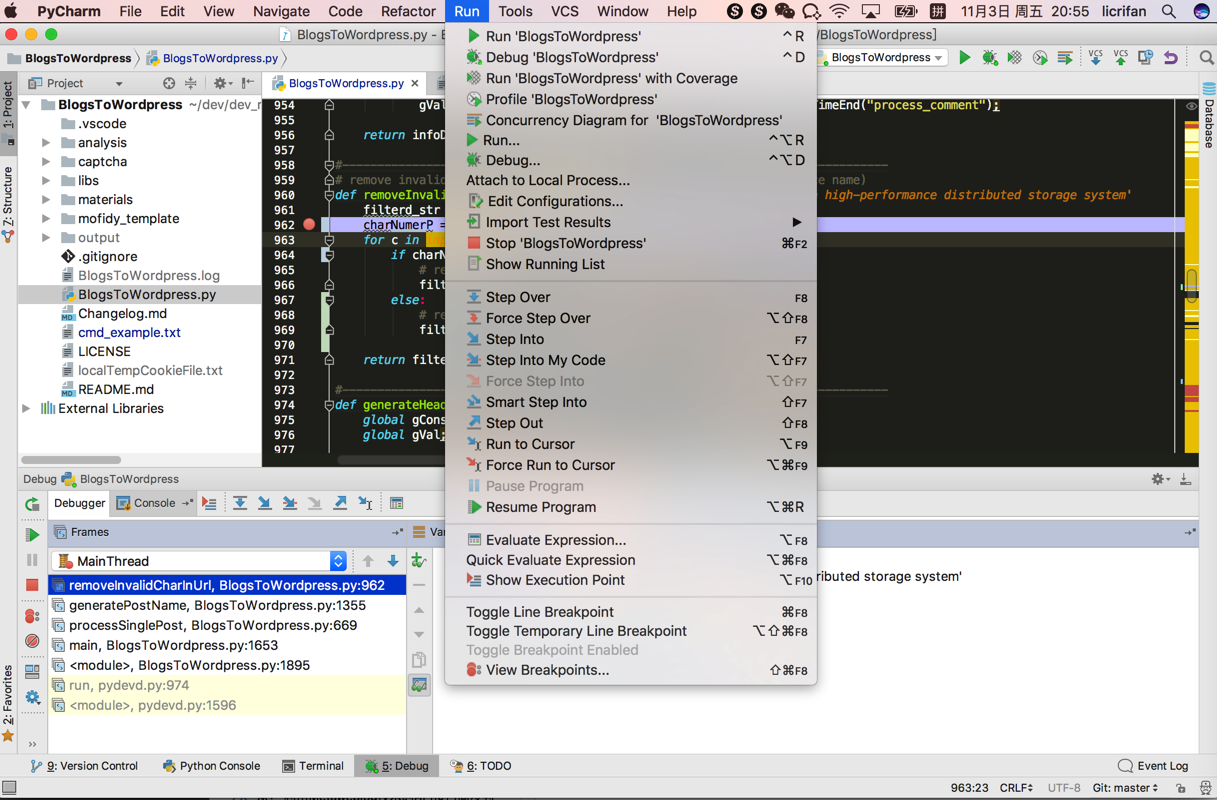The height and width of the screenshot is (801, 1217).
Task: Click Scroll from Source icon in Project panel
Action: point(169,84)
